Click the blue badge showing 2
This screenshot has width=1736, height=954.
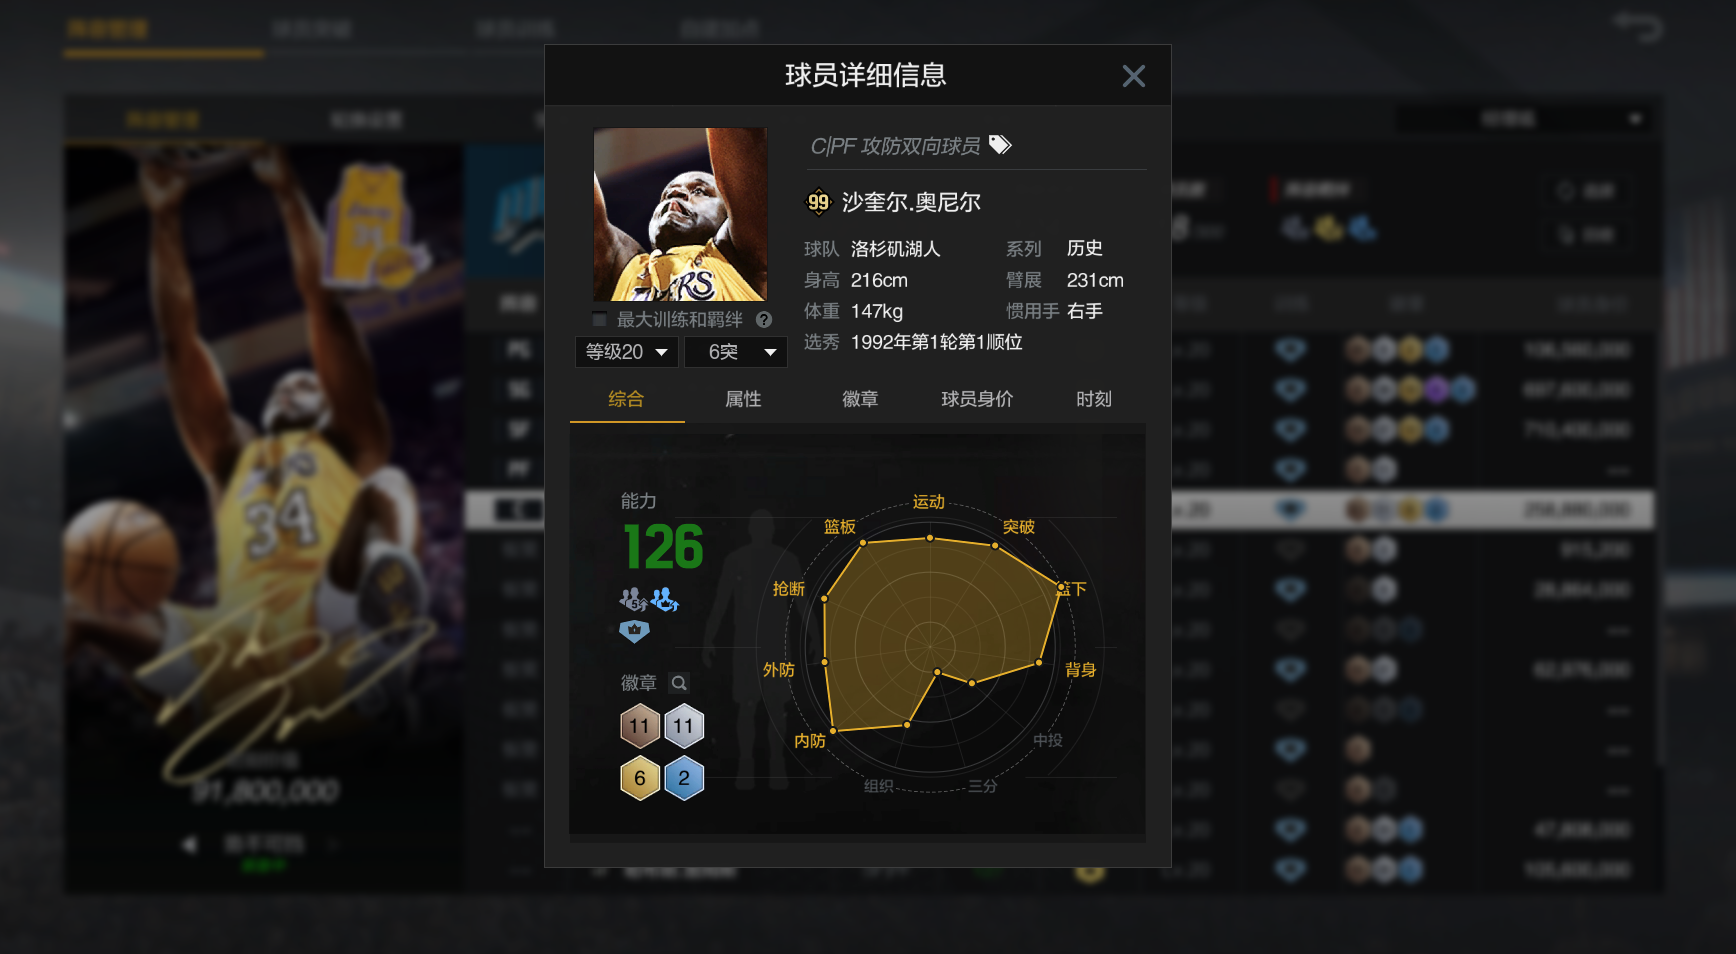[684, 778]
